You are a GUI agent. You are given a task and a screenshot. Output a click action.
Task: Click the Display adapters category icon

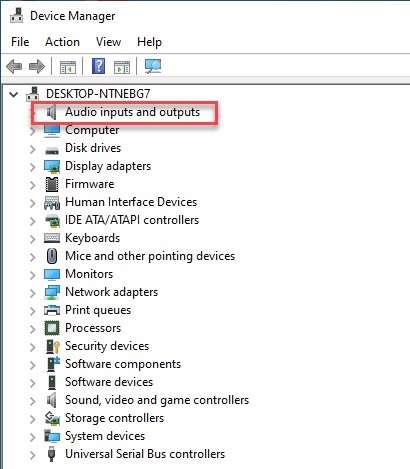(52, 166)
